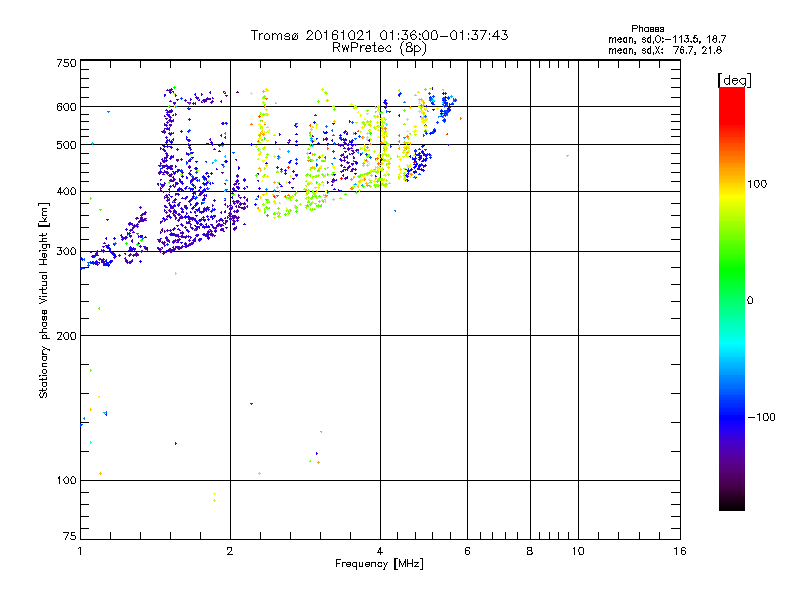Click the x-axis tick label "4"
The width and height of the screenshot is (800, 600).
[380, 551]
